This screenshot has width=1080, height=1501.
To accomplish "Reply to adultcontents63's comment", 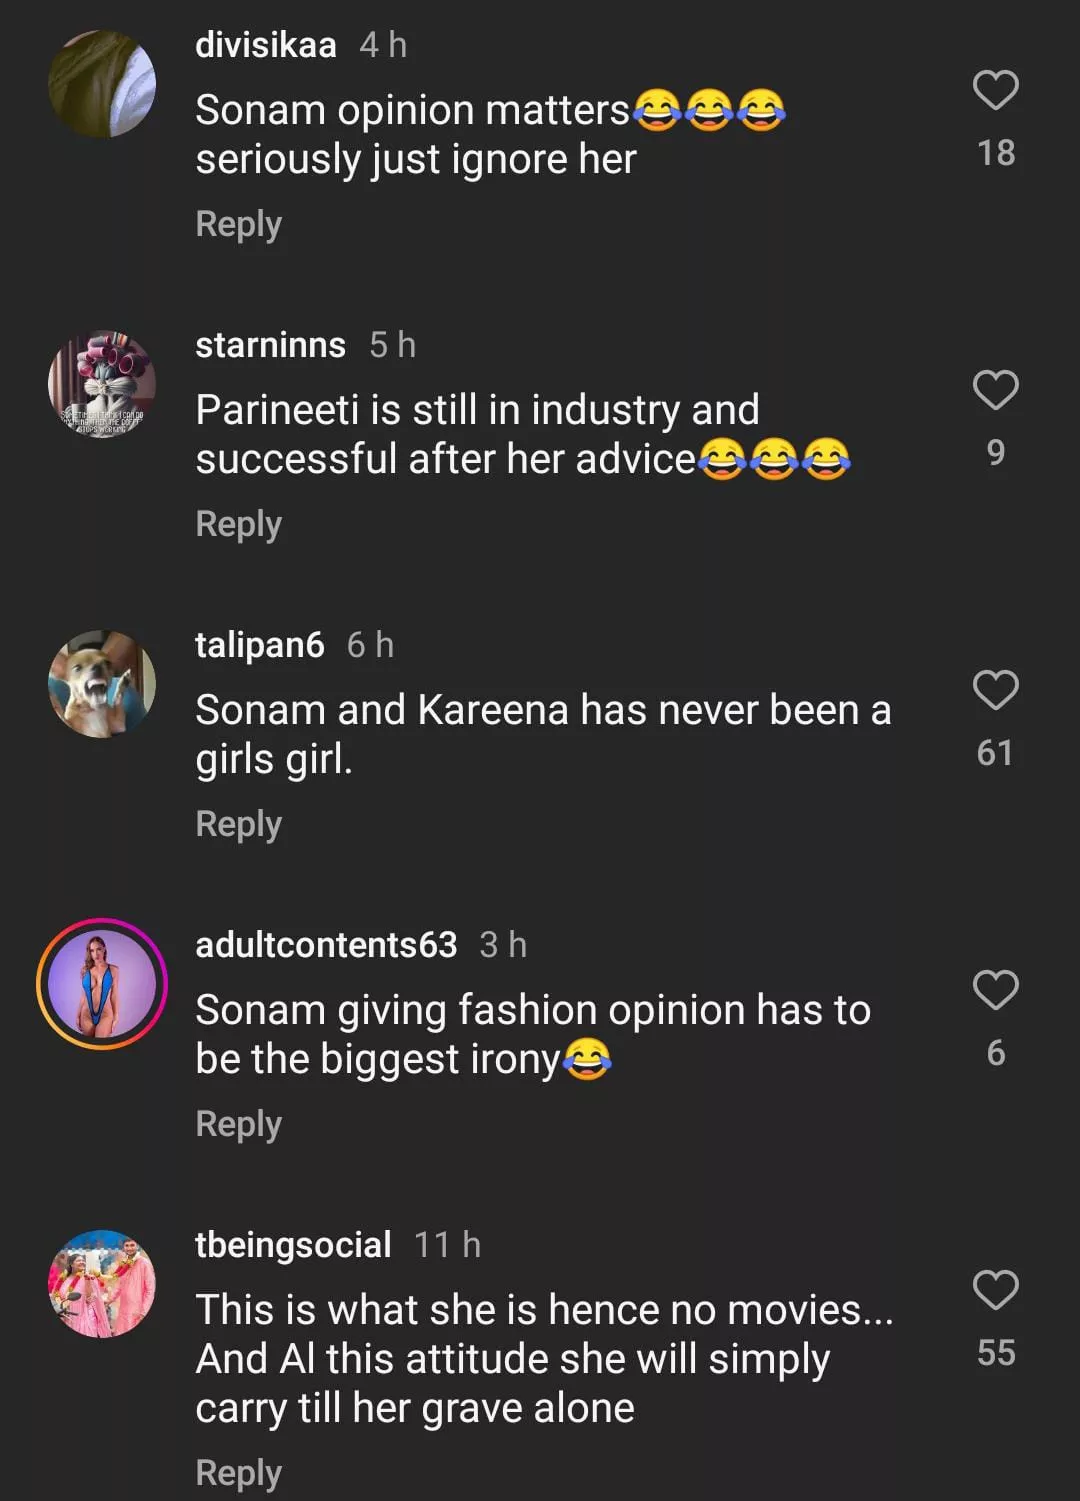I will coord(238,1124).
